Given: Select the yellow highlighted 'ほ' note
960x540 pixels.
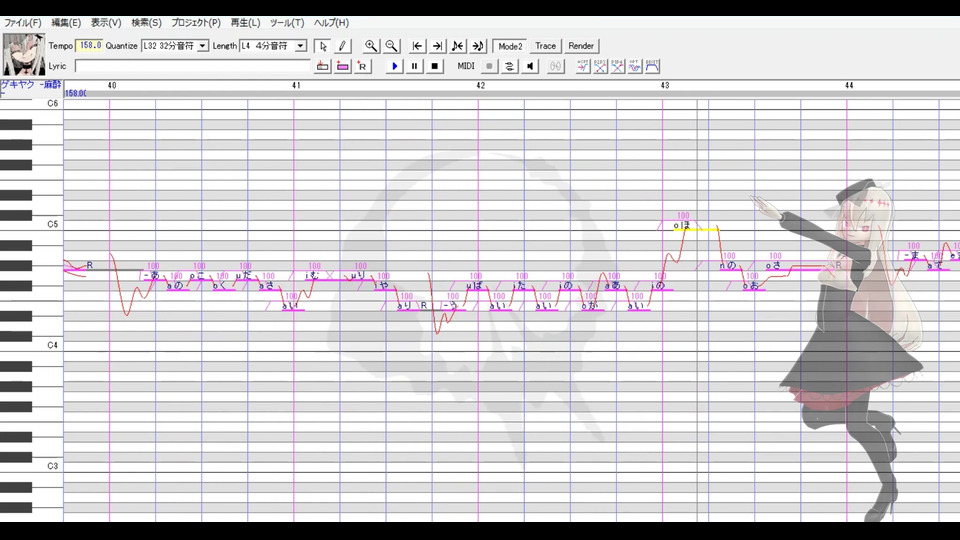Looking at the screenshot, I should tap(695, 228).
